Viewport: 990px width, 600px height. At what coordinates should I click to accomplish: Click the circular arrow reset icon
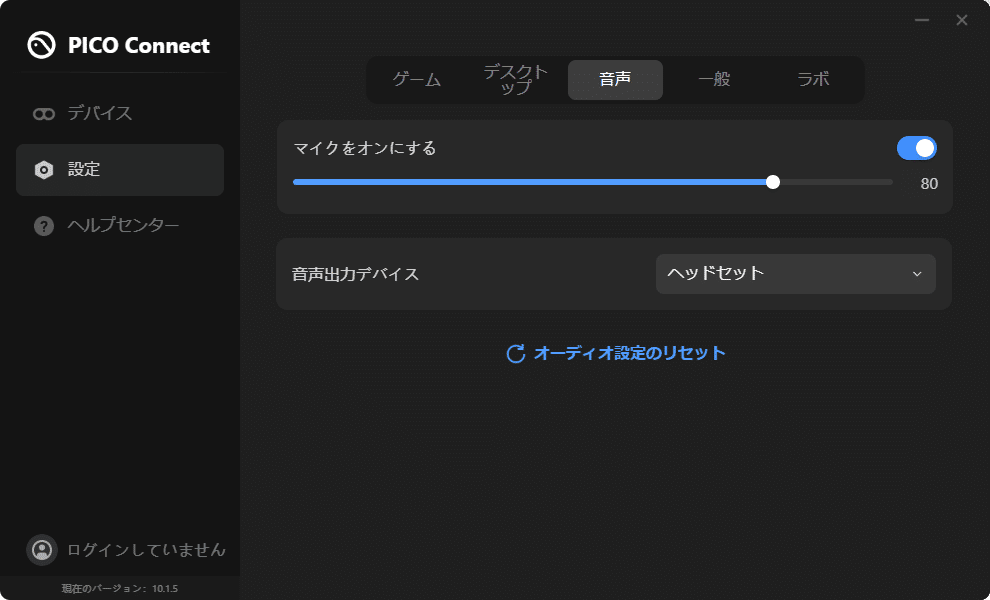click(x=516, y=354)
